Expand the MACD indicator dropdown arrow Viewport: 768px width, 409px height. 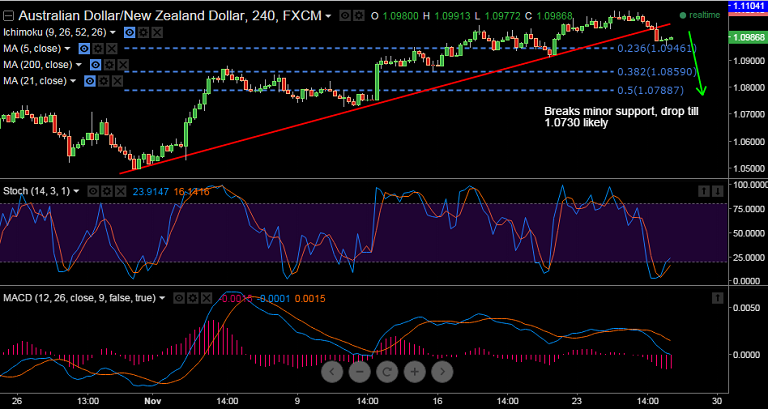(x=163, y=298)
